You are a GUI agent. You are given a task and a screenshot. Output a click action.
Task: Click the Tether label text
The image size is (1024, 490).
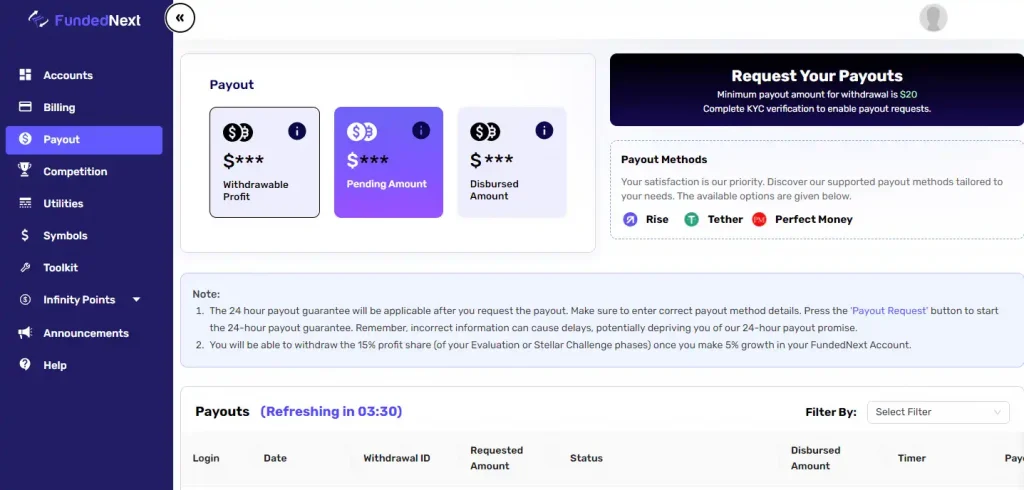(x=725, y=220)
